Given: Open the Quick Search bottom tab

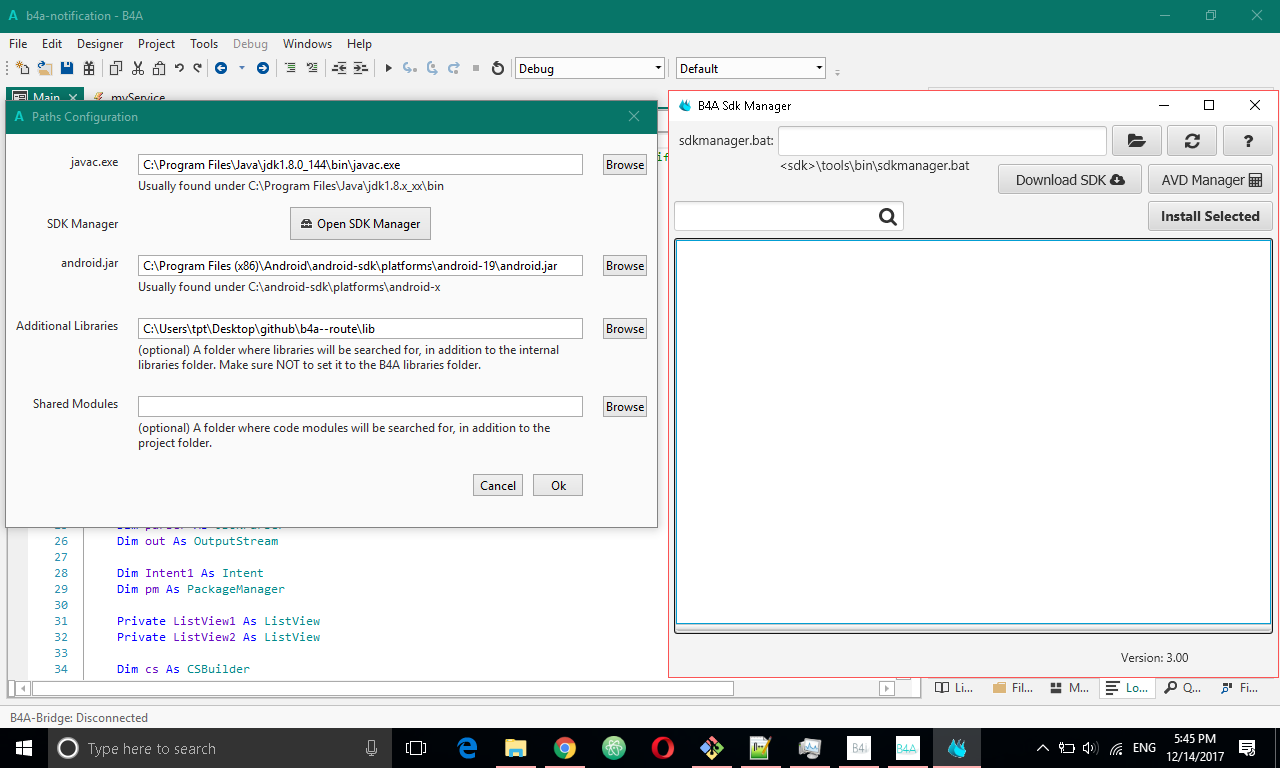Looking at the screenshot, I should [1183, 688].
